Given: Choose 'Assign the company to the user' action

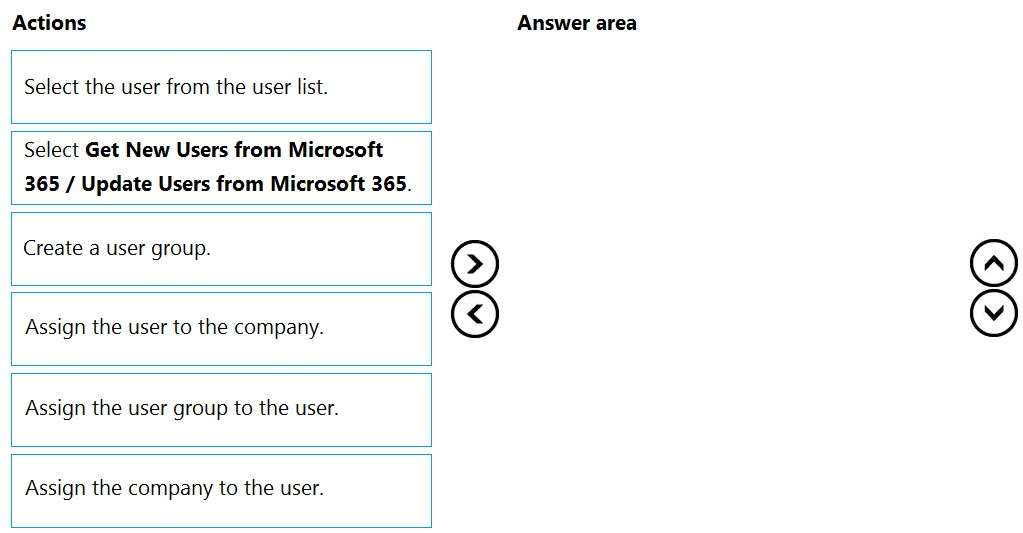Looking at the screenshot, I should coord(221,490).
